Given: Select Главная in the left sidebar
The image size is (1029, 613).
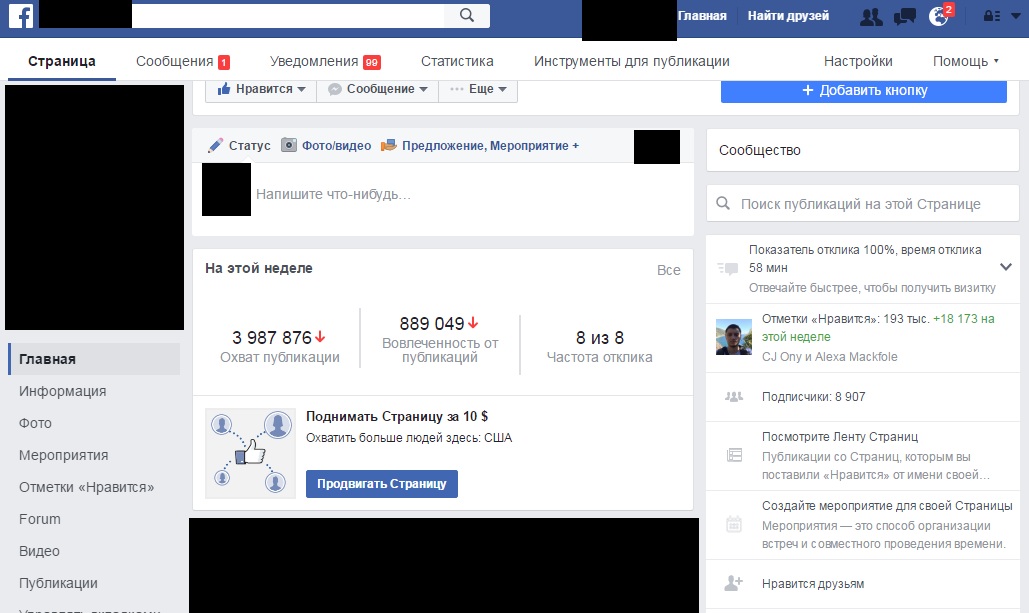Looking at the screenshot, I should [94, 359].
